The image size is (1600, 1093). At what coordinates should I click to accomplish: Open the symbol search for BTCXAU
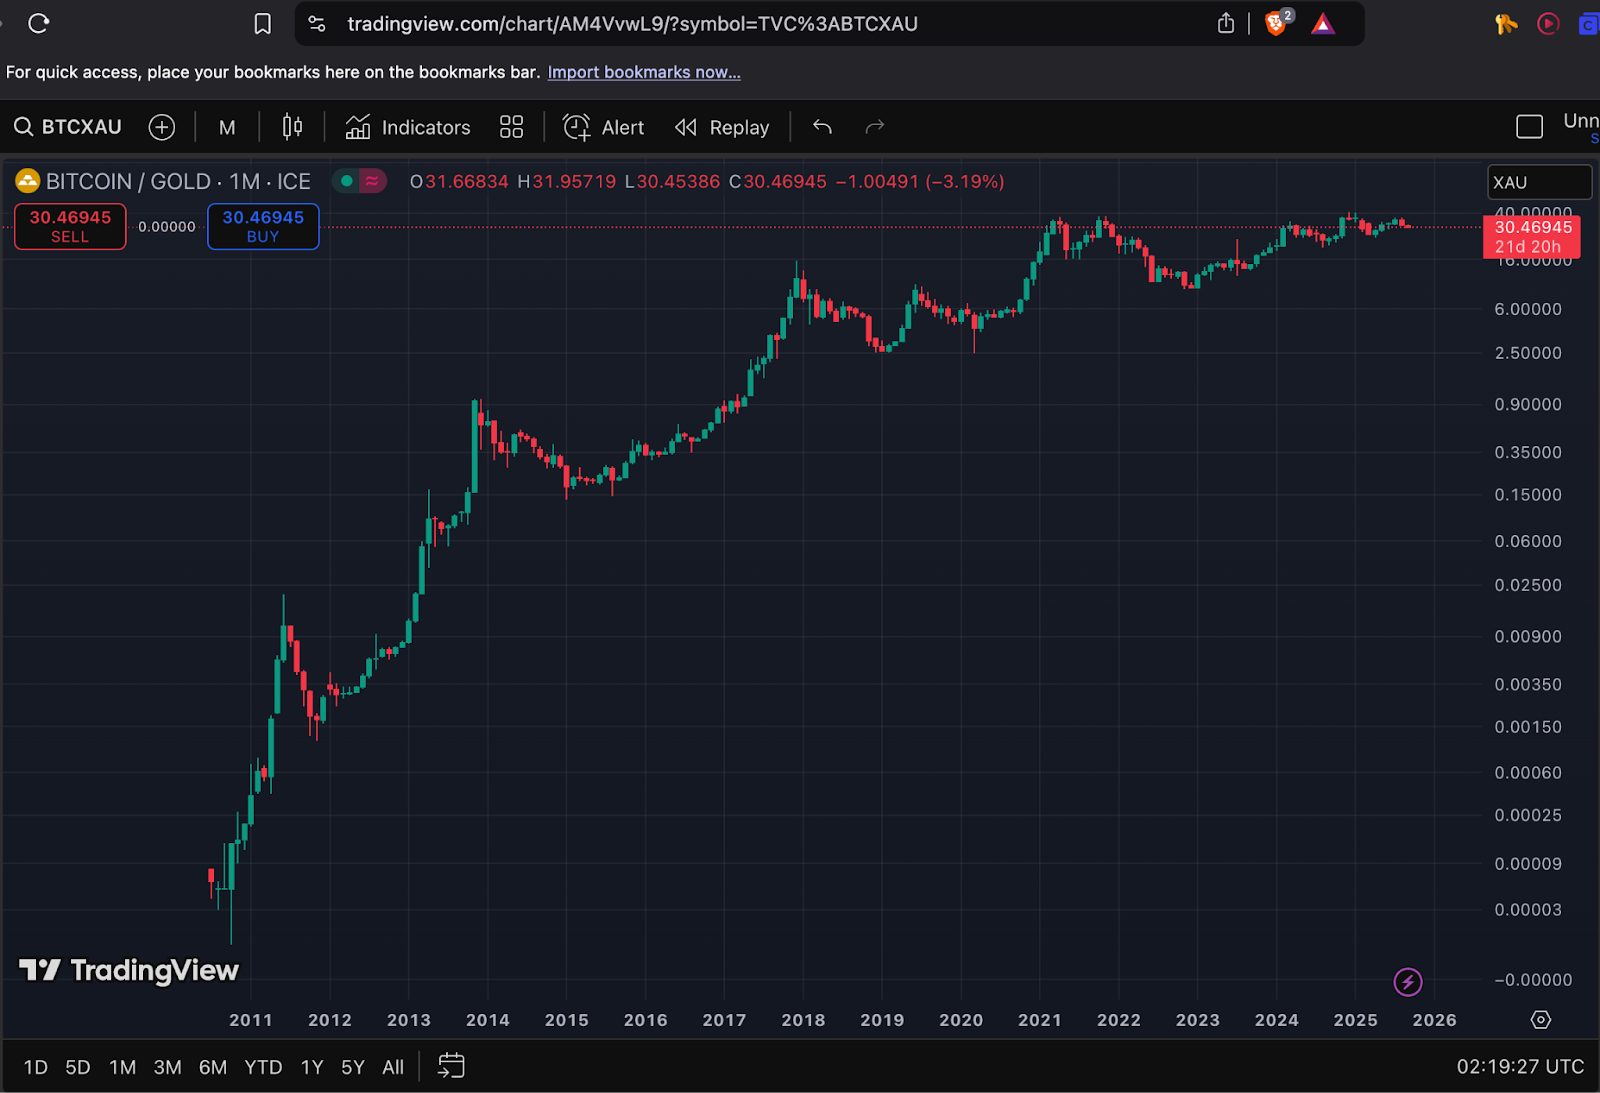(x=68, y=126)
